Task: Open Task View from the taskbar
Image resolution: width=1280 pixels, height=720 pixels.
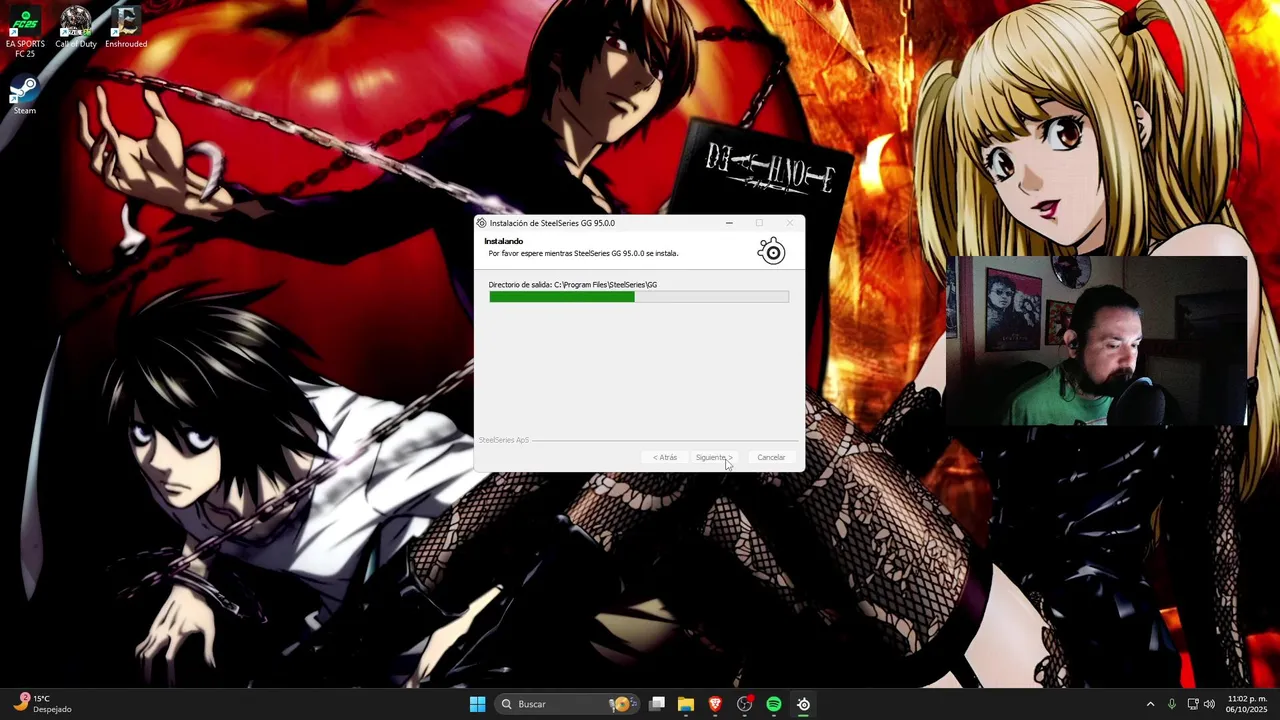Action: coord(657,704)
